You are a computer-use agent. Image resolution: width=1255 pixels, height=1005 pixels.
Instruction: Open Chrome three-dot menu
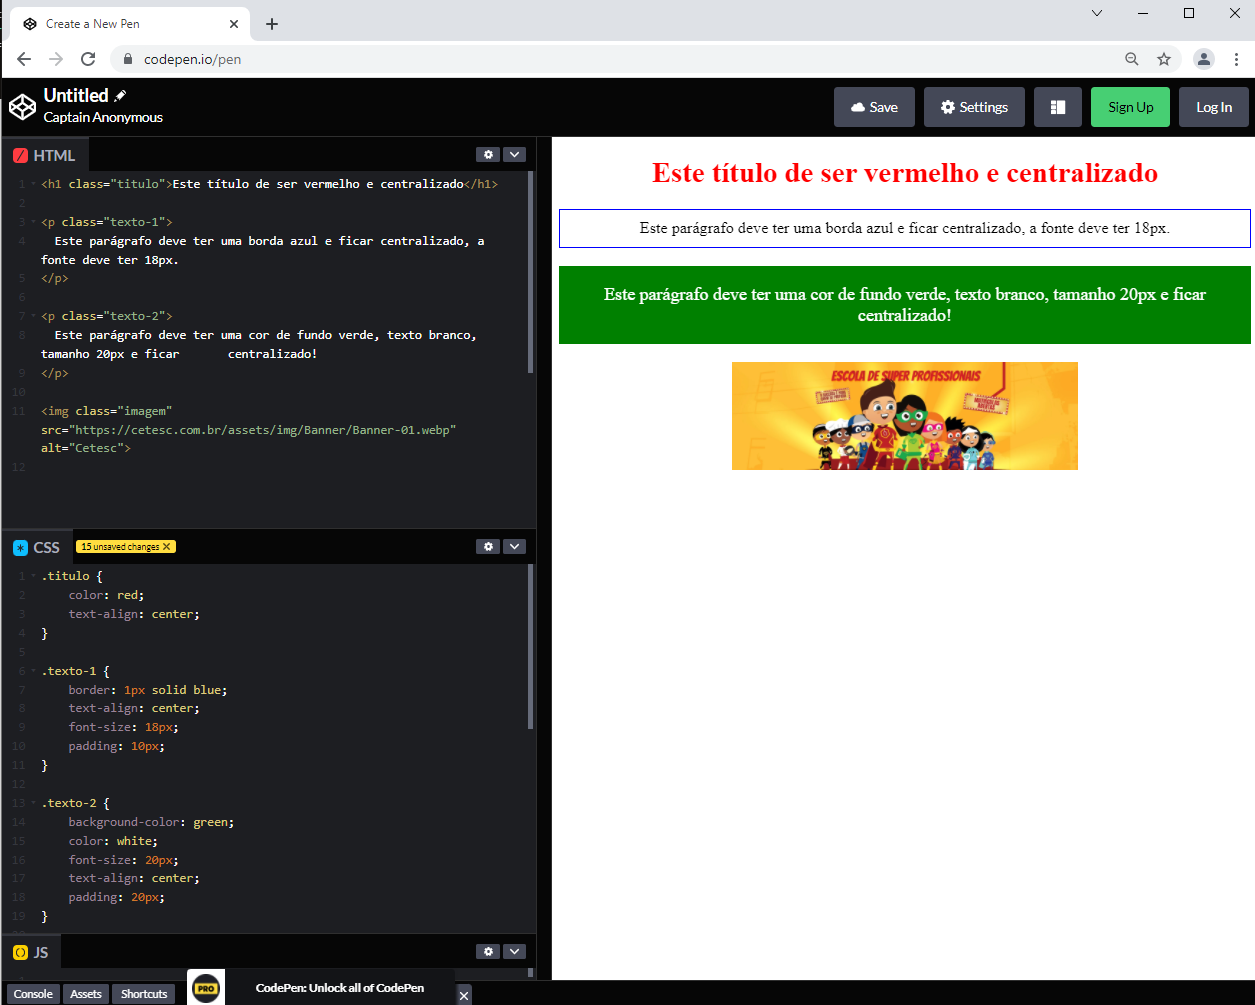pos(1236,59)
